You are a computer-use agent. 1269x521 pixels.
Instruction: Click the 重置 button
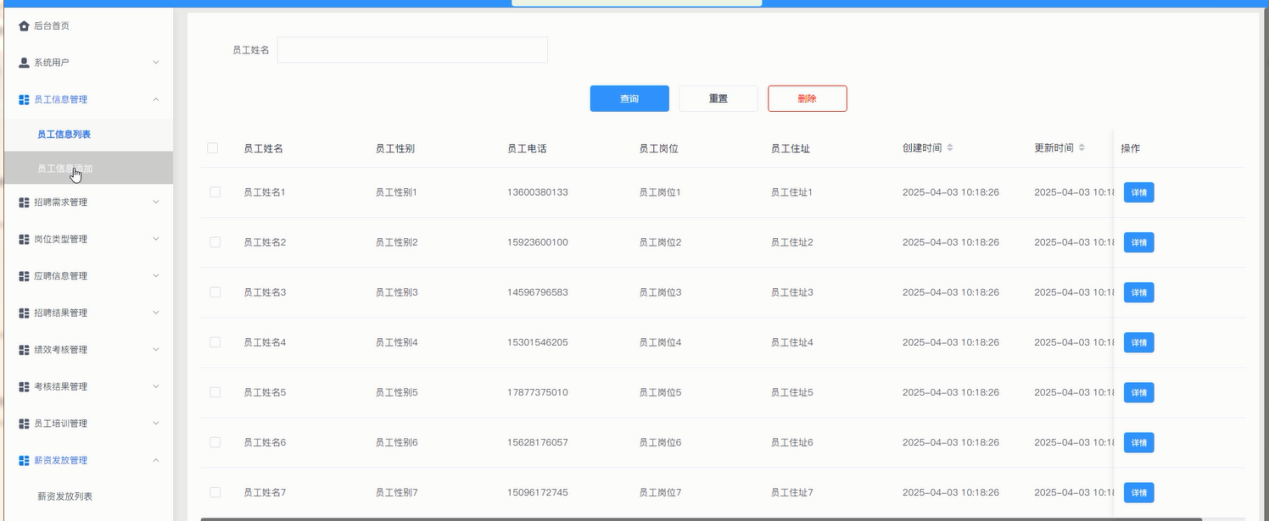coord(718,98)
